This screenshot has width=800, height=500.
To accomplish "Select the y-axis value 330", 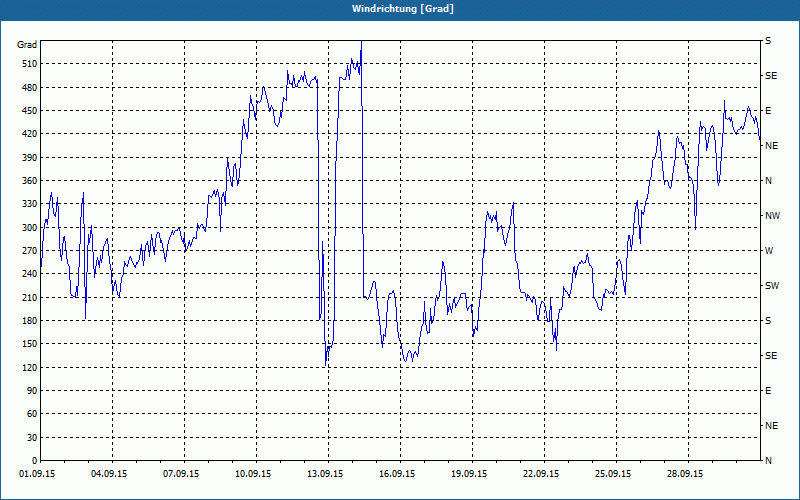I will click(30, 204).
